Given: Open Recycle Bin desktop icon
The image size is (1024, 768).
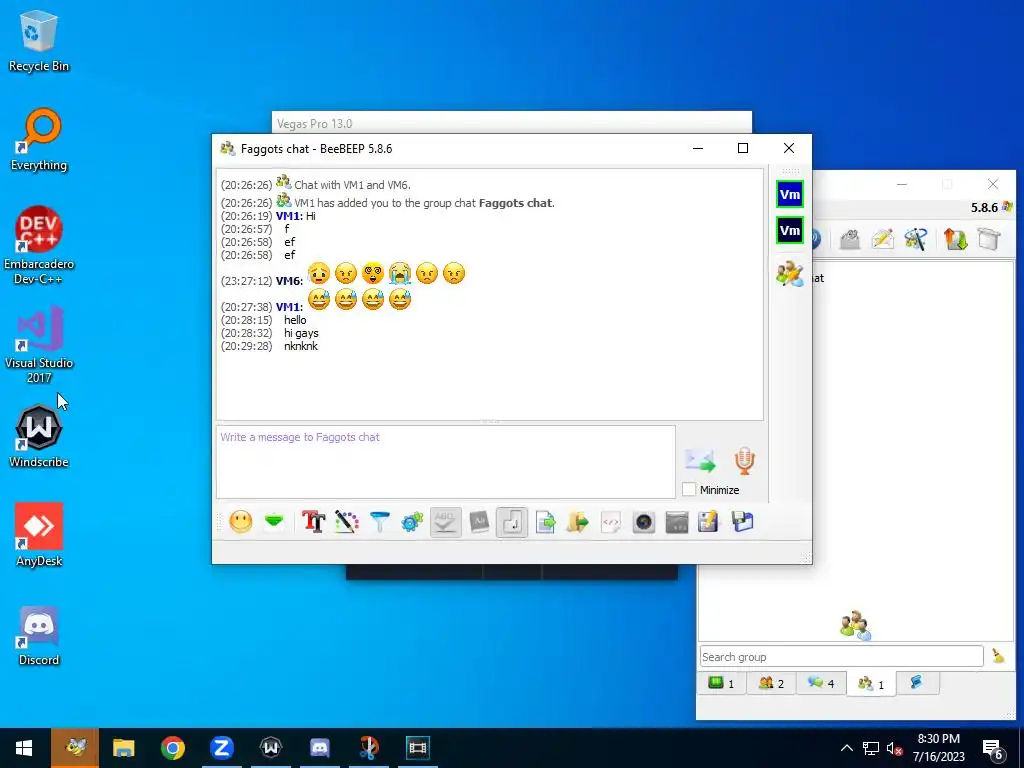Looking at the screenshot, I should click(39, 40).
